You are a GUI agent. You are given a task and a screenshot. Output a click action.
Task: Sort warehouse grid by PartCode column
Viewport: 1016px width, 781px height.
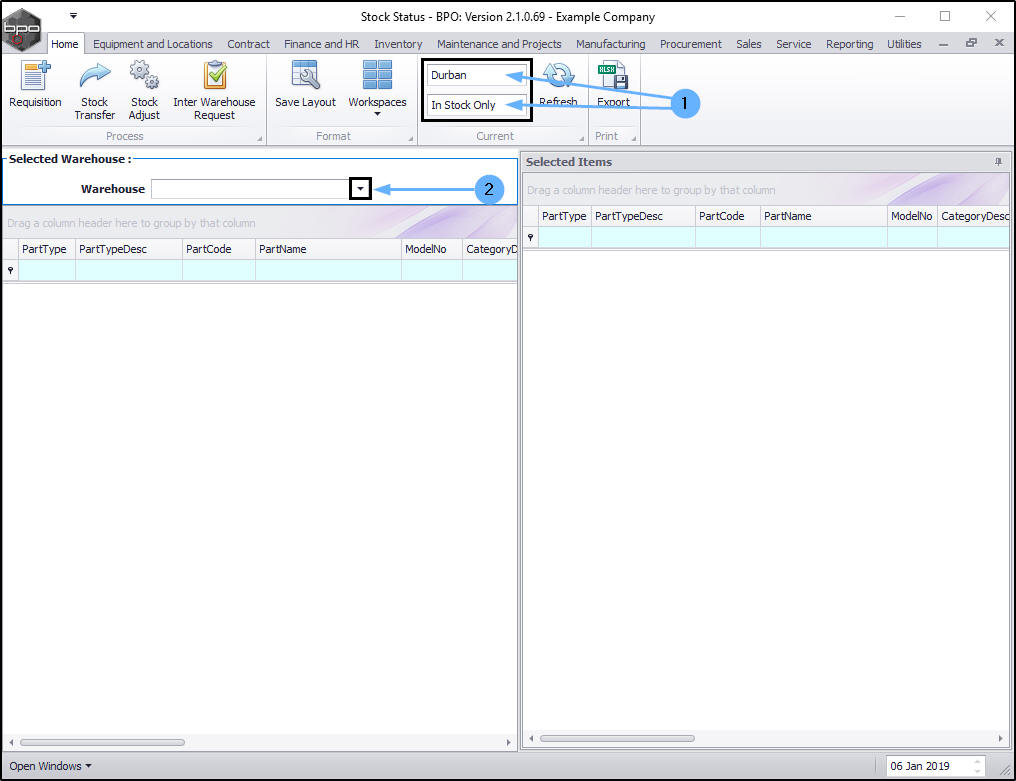coord(219,249)
